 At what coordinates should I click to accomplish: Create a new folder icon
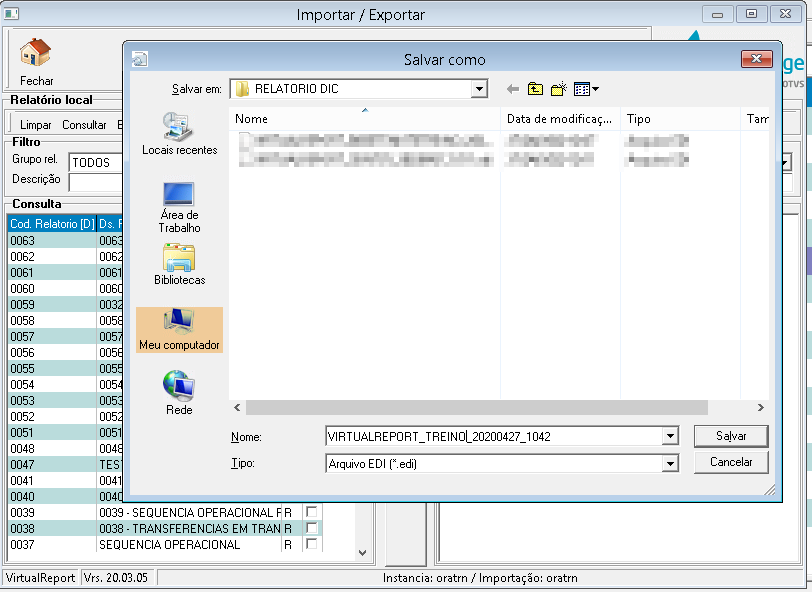coord(559,89)
